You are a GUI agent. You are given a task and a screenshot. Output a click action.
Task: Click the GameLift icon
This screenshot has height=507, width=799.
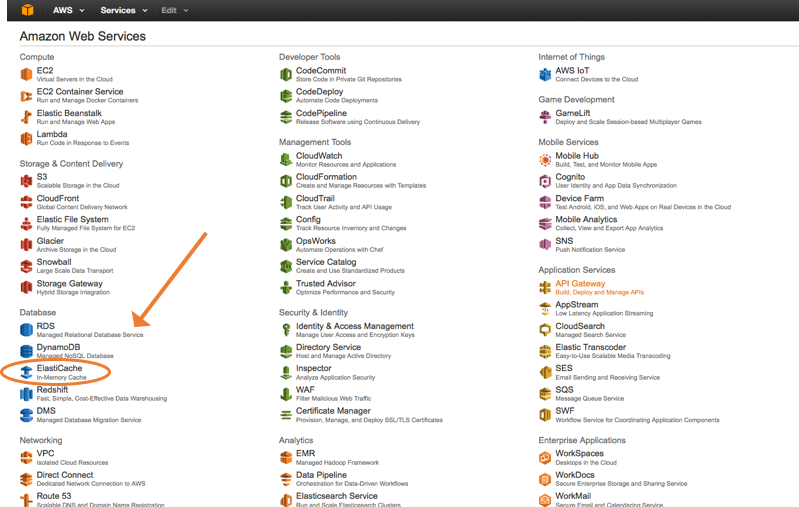pyautogui.click(x=545, y=117)
